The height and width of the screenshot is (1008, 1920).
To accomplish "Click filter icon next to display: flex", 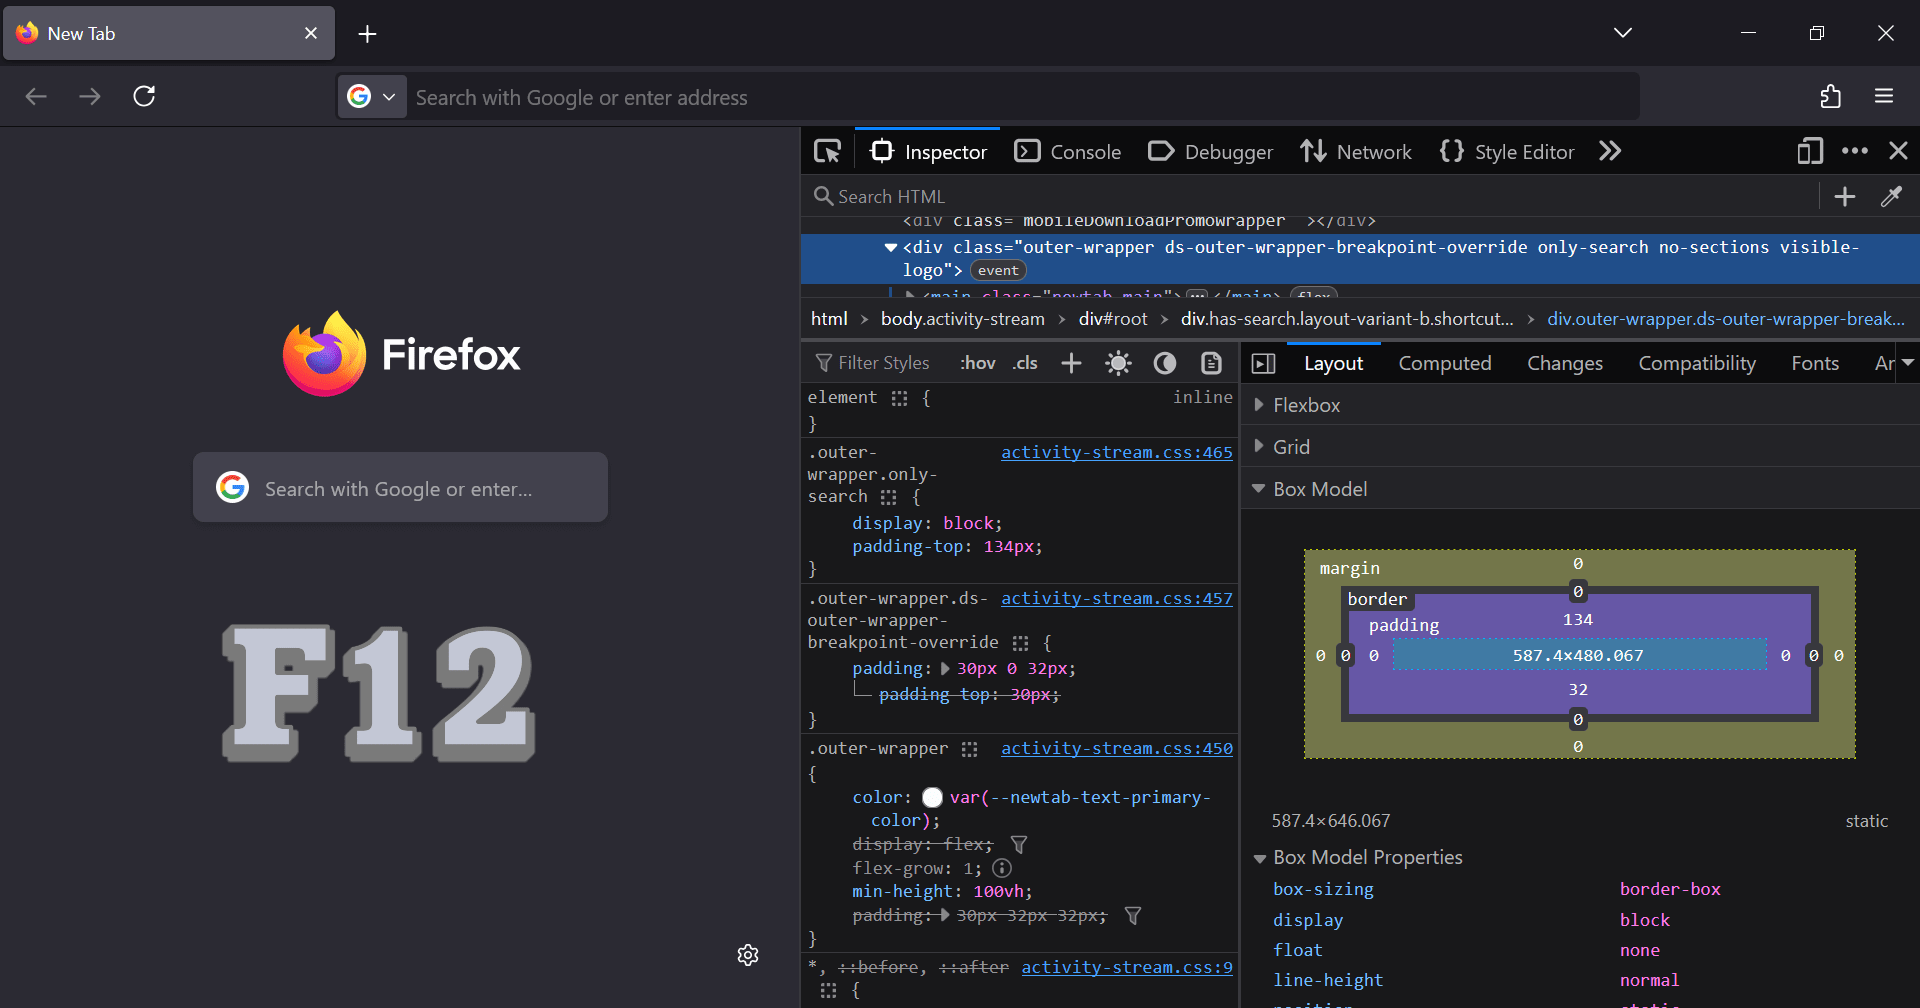I will pos(1019,845).
